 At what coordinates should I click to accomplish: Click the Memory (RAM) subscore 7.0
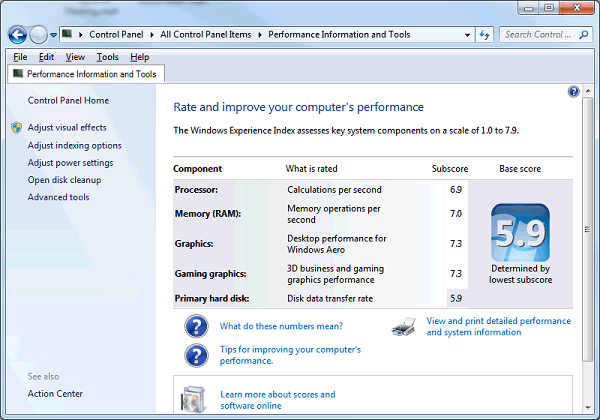point(456,213)
